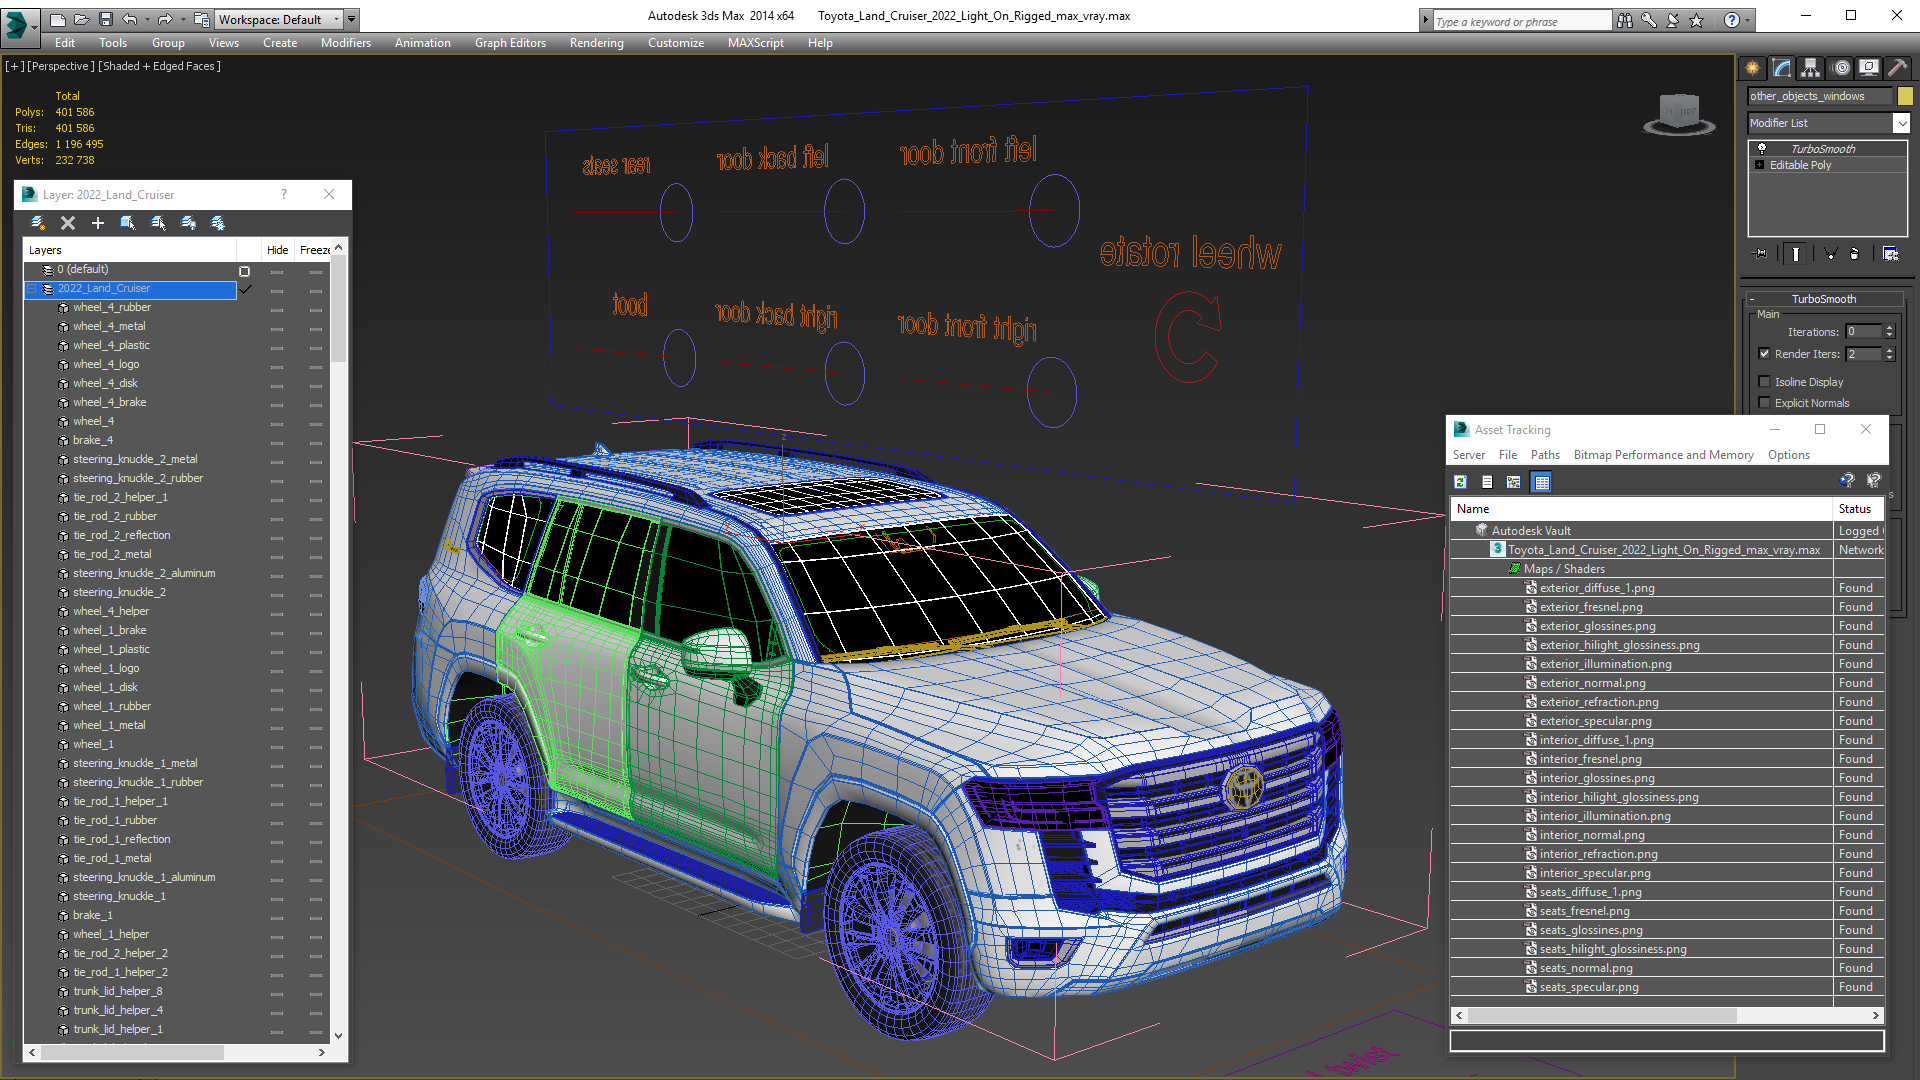Toggle Hide for wheel_4_rubber
The image size is (1920, 1080).
point(277,309)
